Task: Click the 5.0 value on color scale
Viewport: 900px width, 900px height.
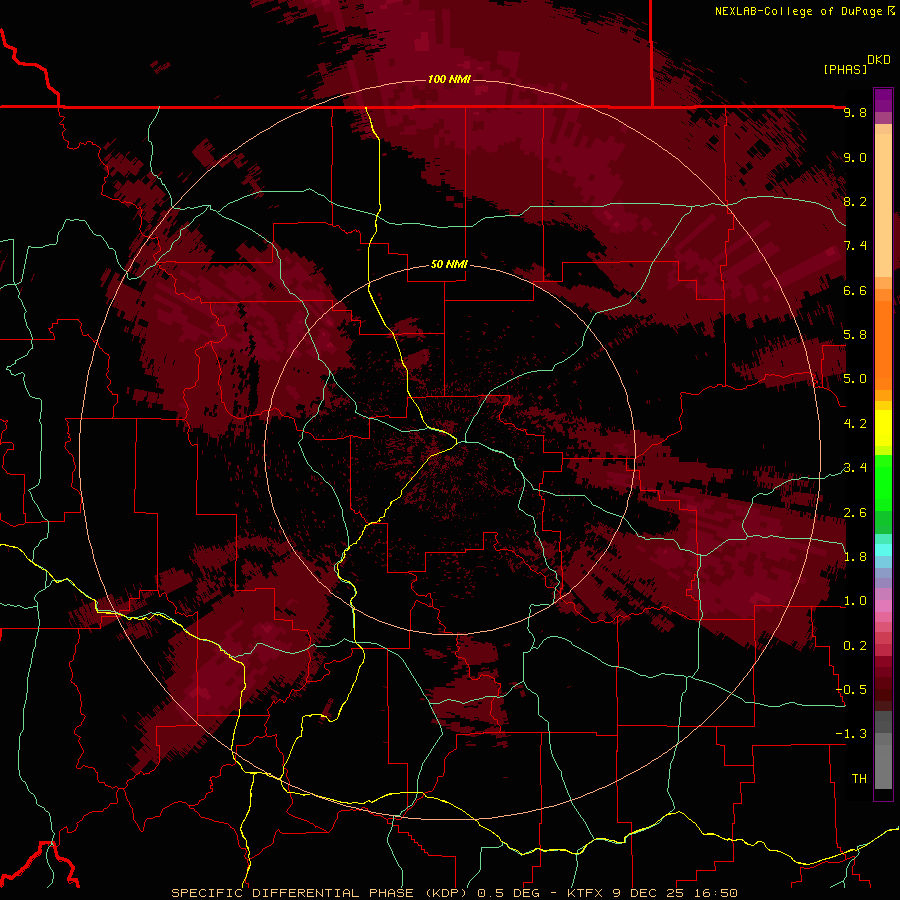Action: tap(855, 379)
